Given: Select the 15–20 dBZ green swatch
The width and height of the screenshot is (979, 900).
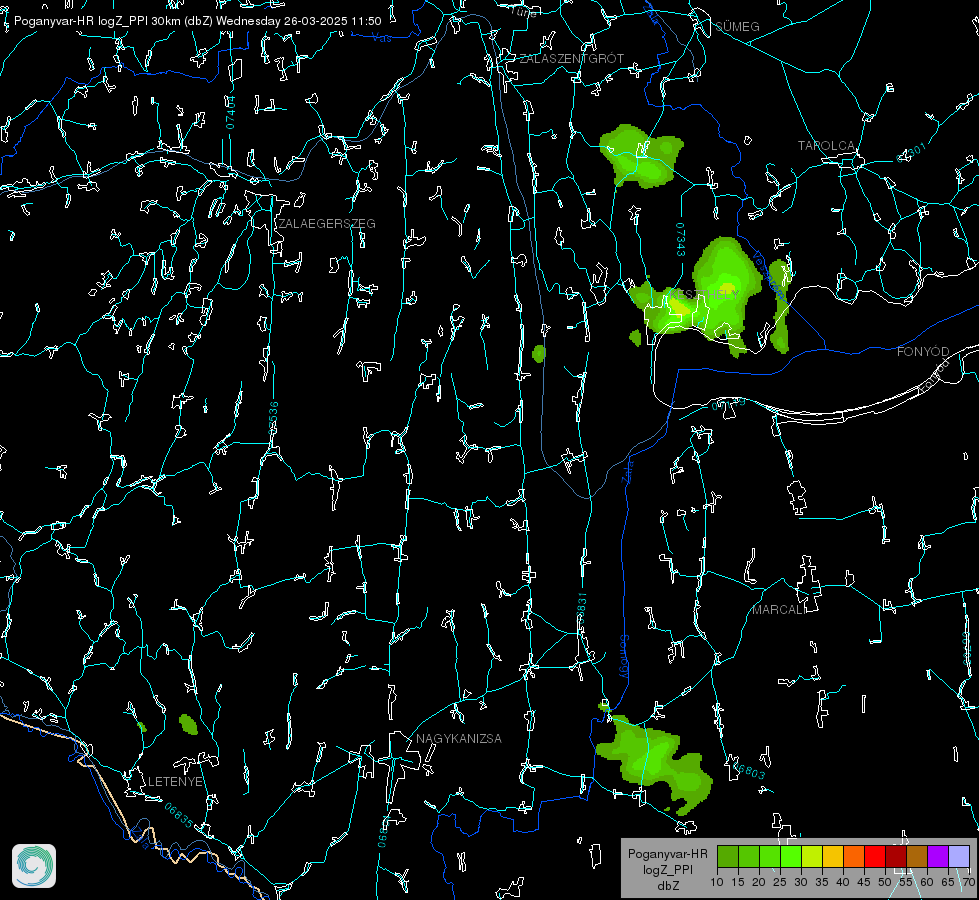Looking at the screenshot, I should pyautogui.click(x=749, y=856).
